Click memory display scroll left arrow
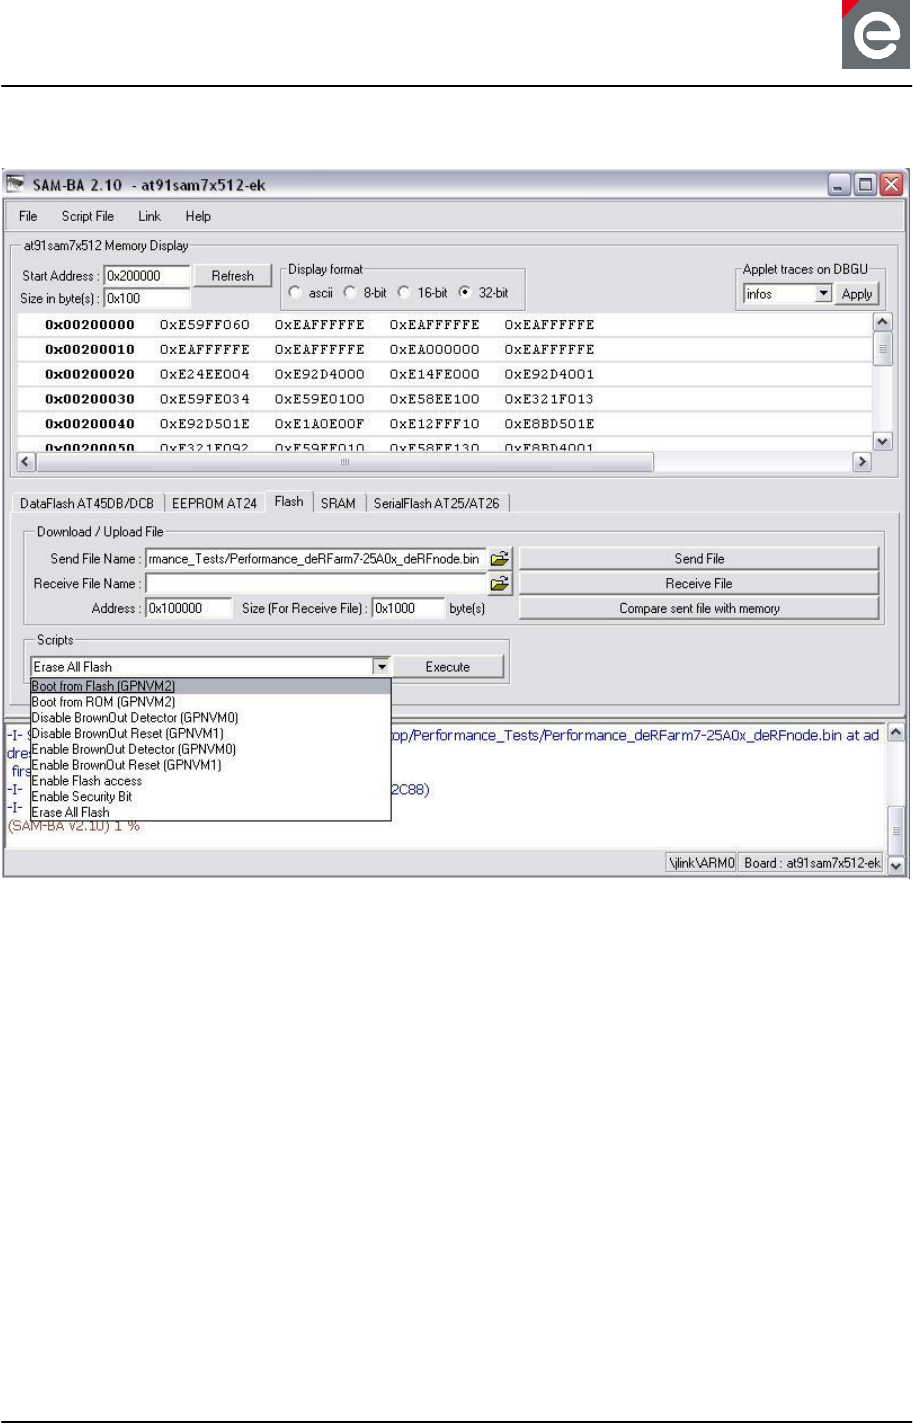 tap(27, 463)
